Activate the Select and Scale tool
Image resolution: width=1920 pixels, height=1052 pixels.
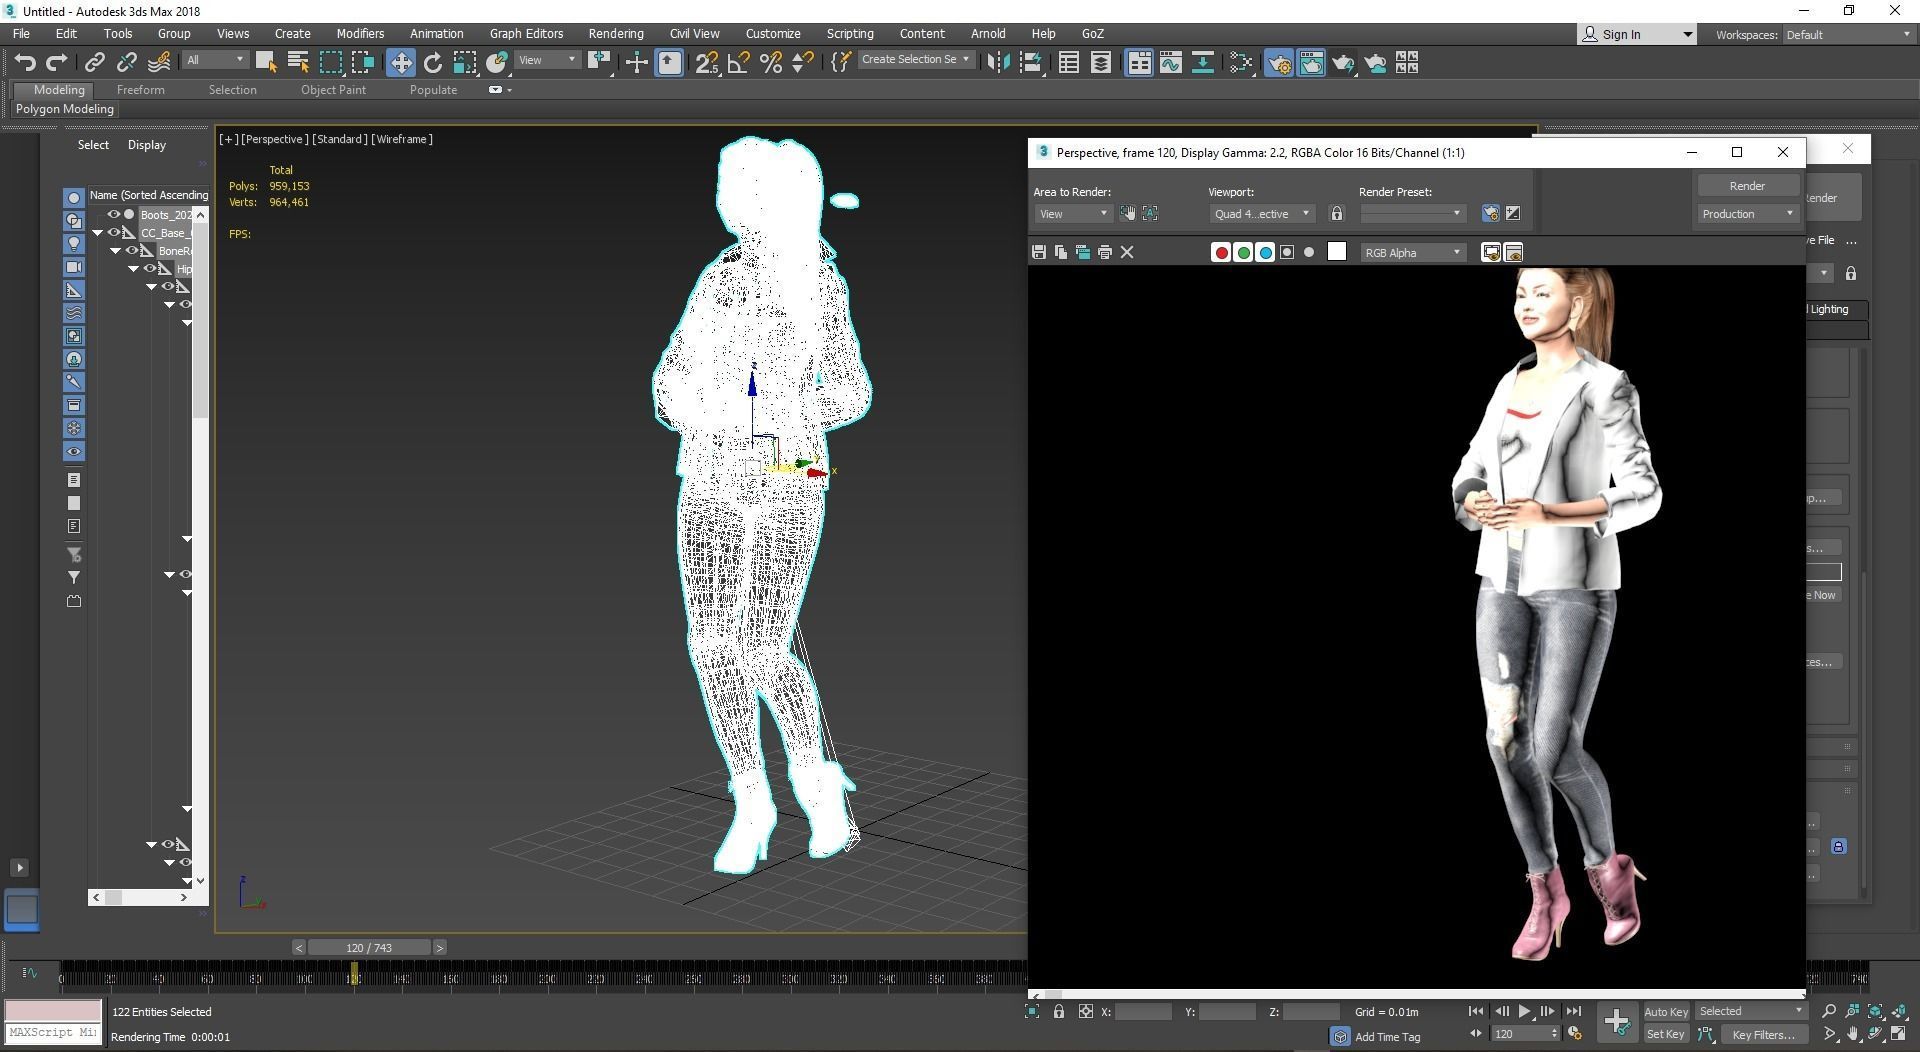465,63
